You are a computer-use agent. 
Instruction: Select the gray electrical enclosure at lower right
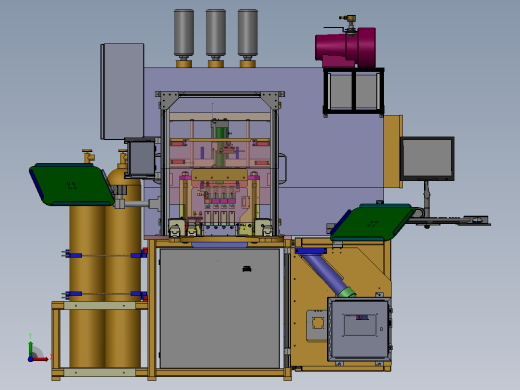pos(359,329)
